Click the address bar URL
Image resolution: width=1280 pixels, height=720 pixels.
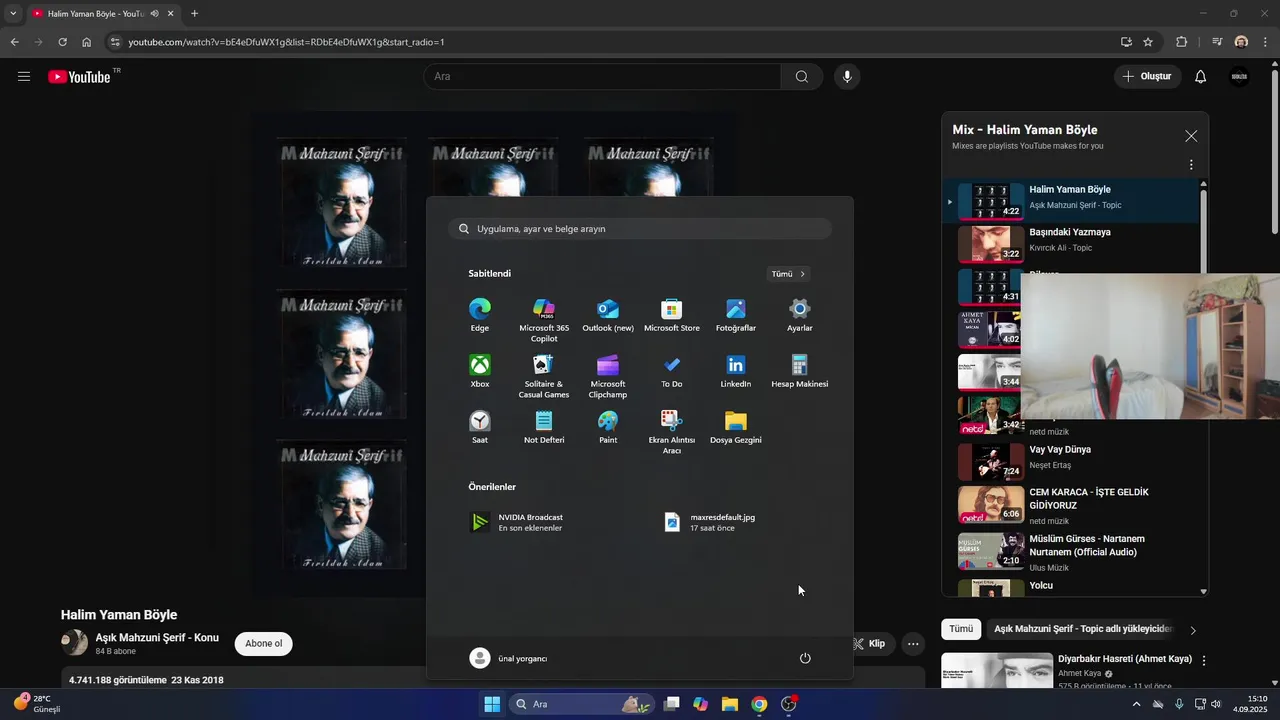click(286, 42)
